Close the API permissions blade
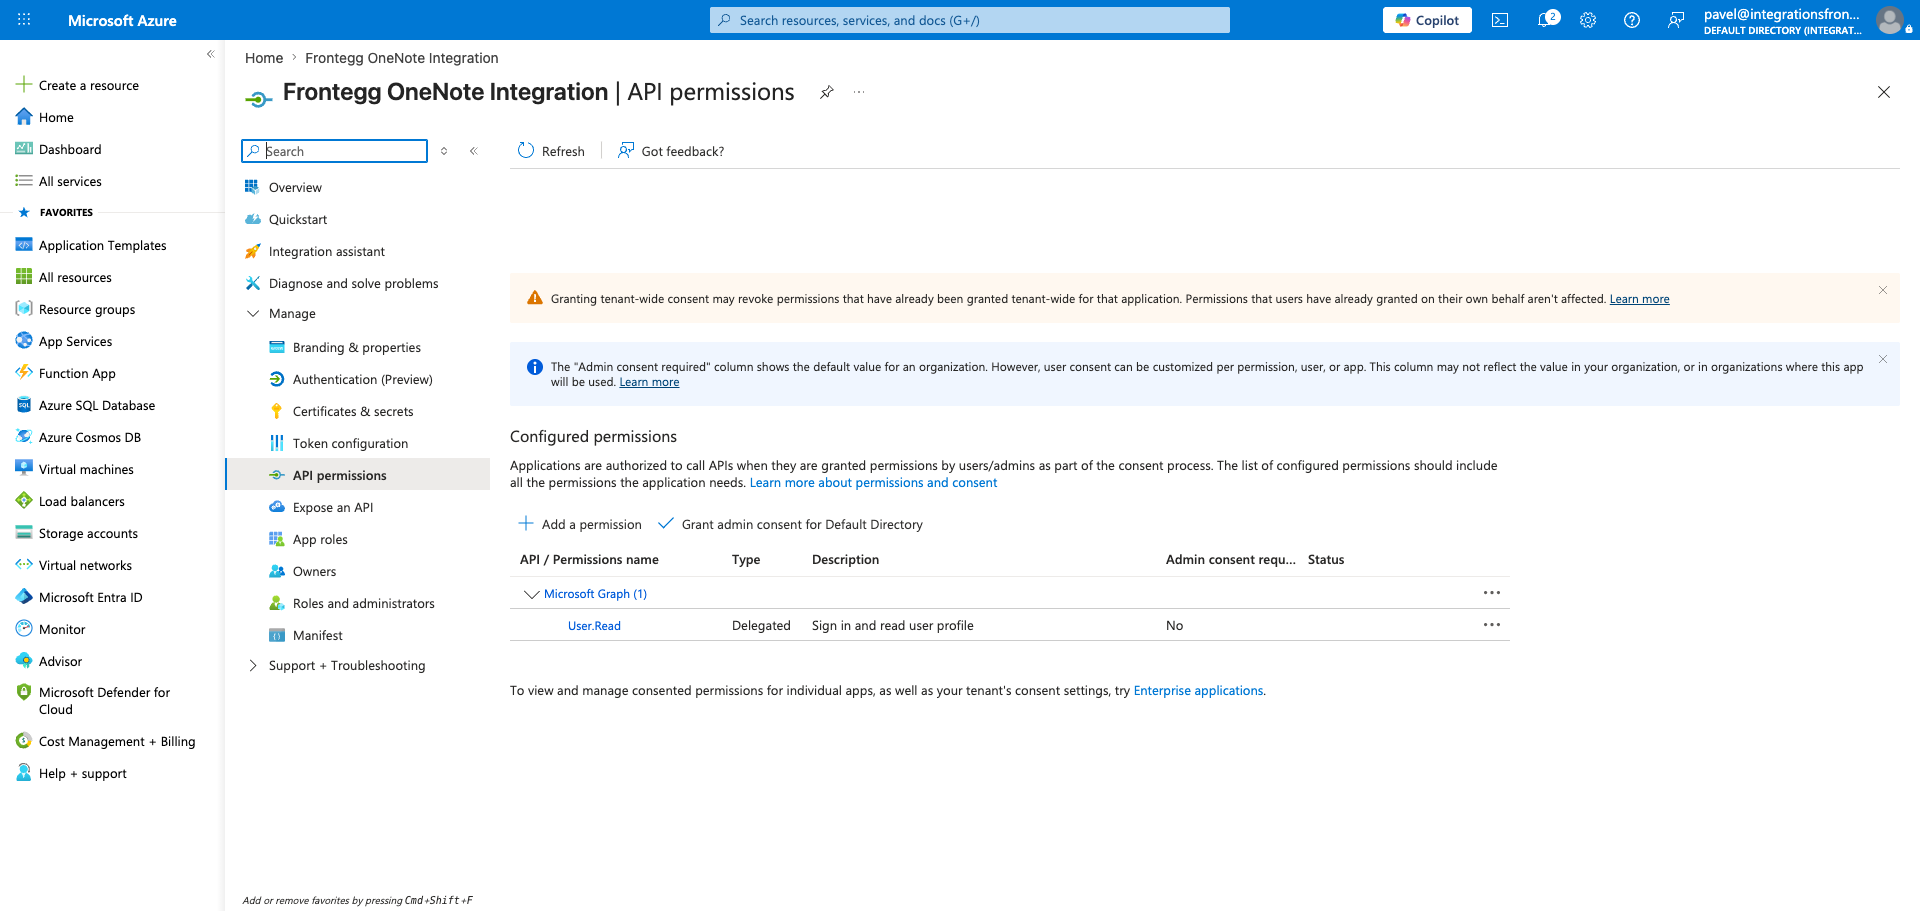Screen dimensions: 1920x911 (1884, 92)
